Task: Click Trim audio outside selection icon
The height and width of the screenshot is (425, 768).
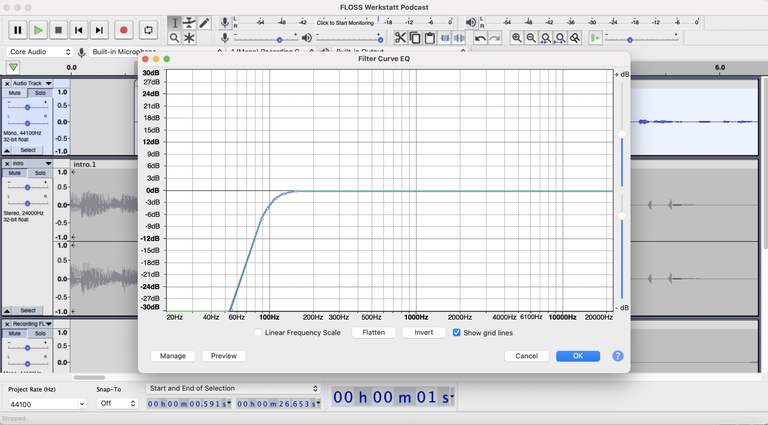Action: pyautogui.click(x=445, y=38)
